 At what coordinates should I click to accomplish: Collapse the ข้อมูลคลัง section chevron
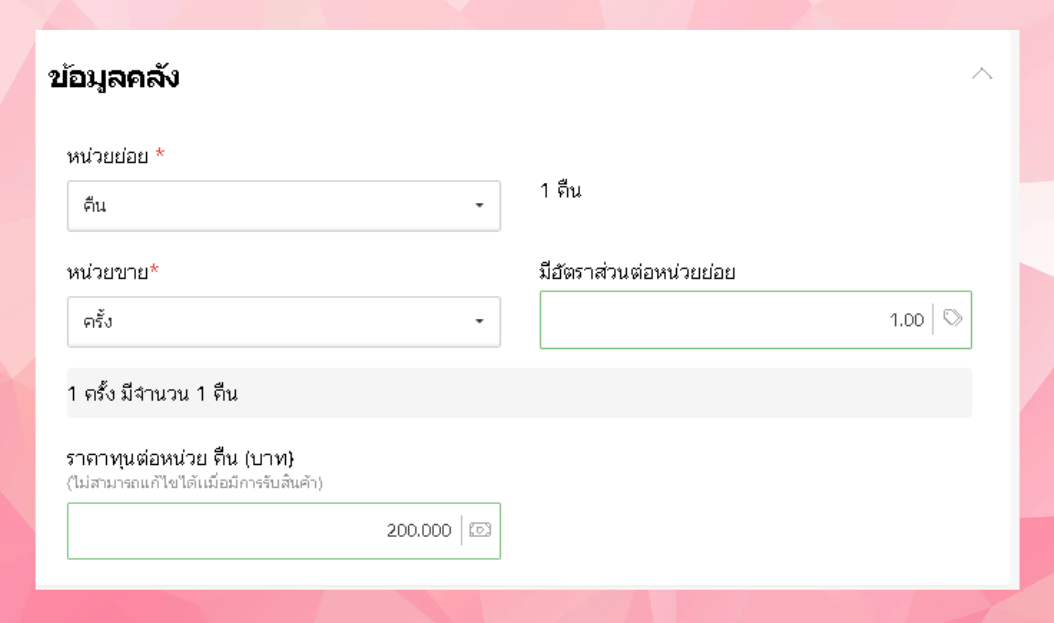coord(982,74)
